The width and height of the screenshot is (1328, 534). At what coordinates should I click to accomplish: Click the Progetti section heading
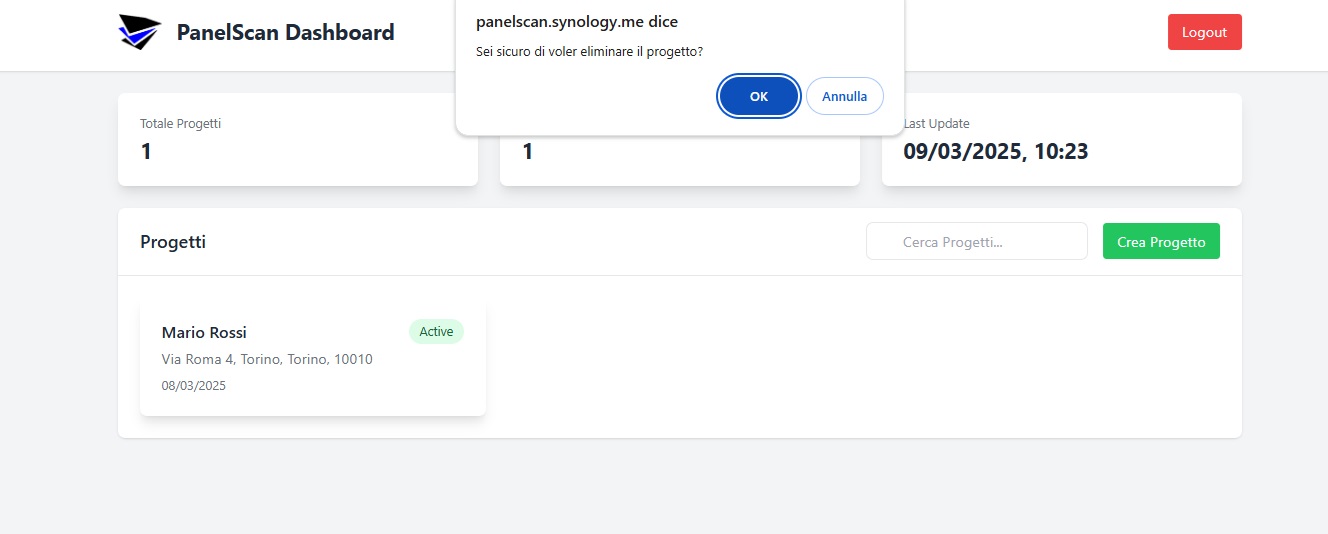pos(173,242)
